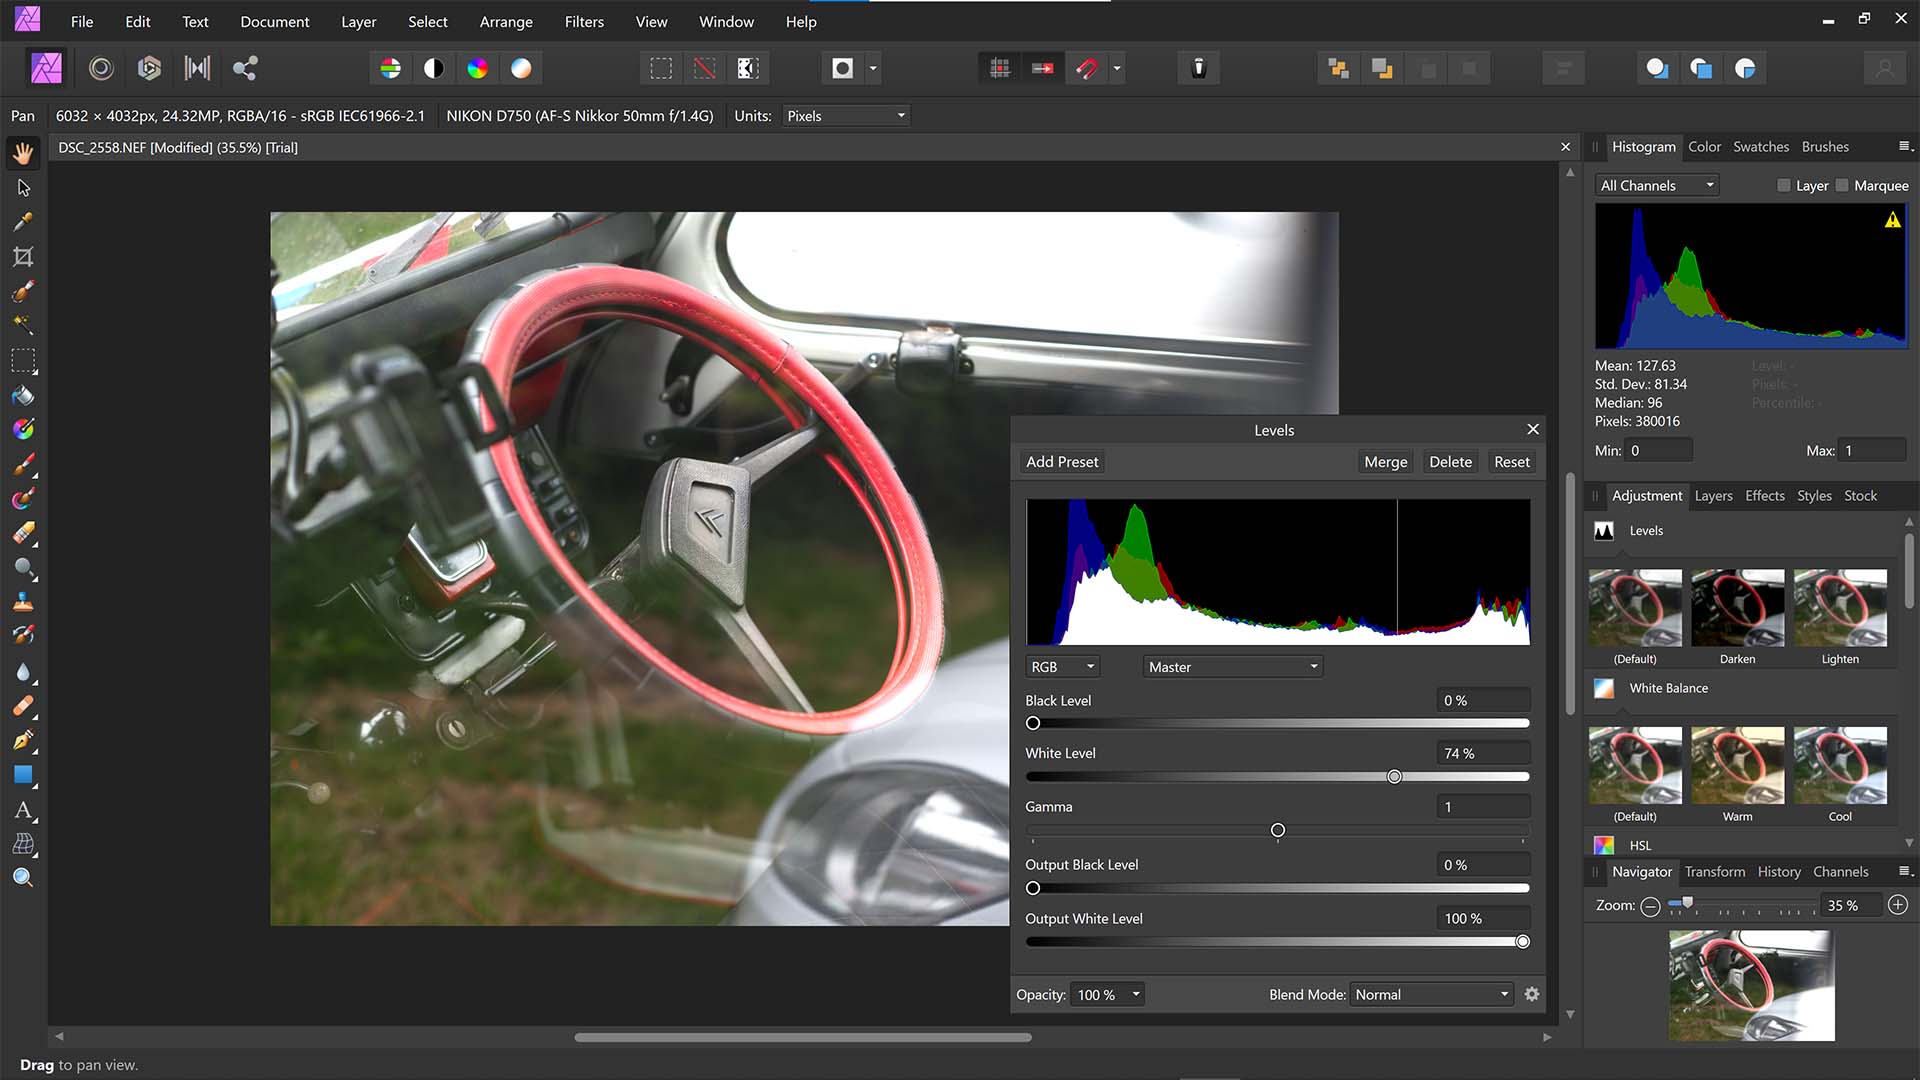Choose the Artistic Text tool
Image resolution: width=1920 pixels, height=1080 pixels.
[x=23, y=810]
